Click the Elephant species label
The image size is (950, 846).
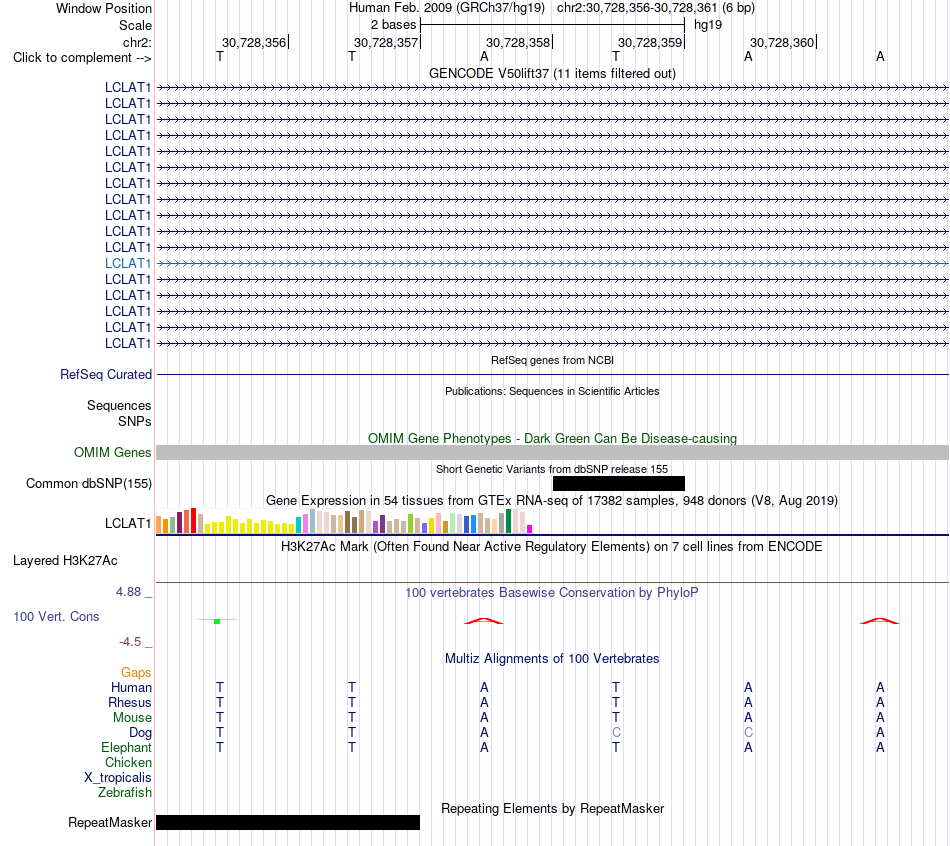point(127,747)
